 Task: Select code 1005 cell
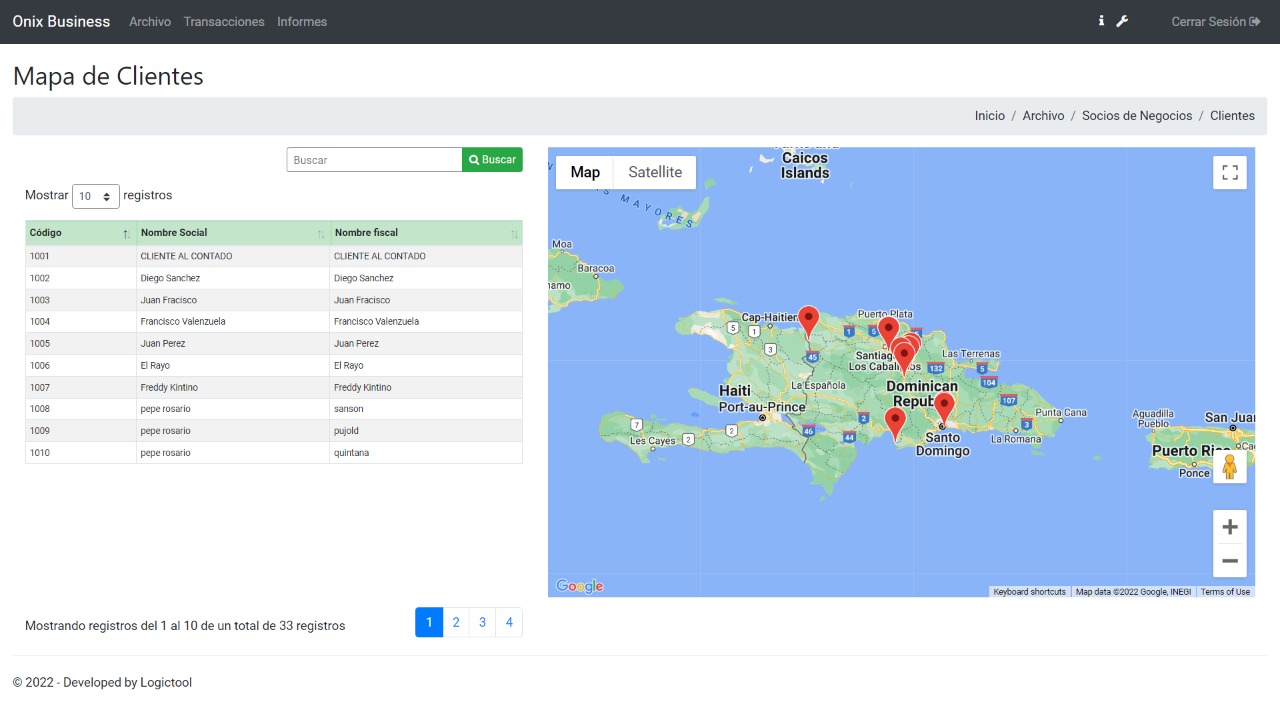tap(81, 344)
